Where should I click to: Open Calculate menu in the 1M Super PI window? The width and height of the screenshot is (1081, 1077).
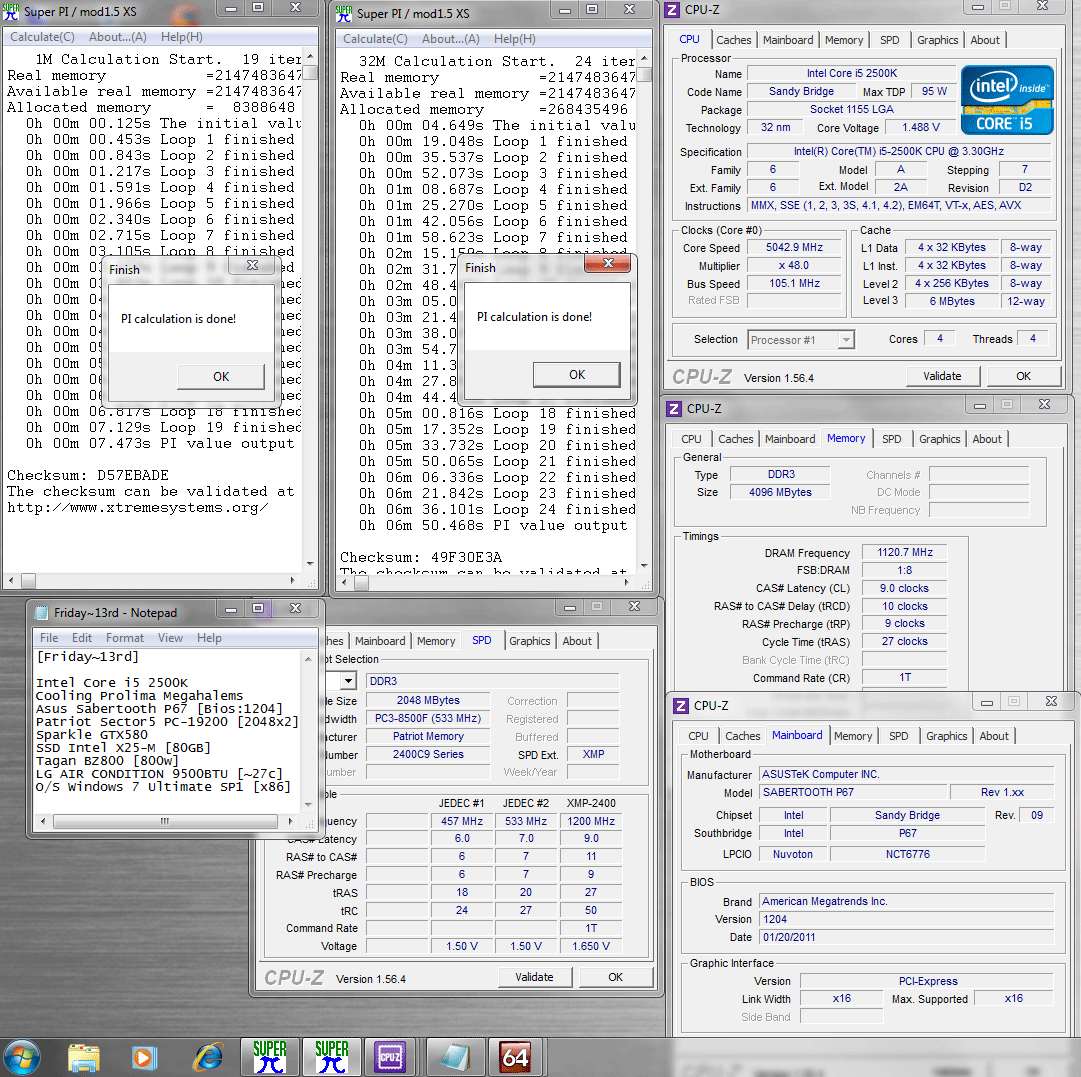click(42, 37)
